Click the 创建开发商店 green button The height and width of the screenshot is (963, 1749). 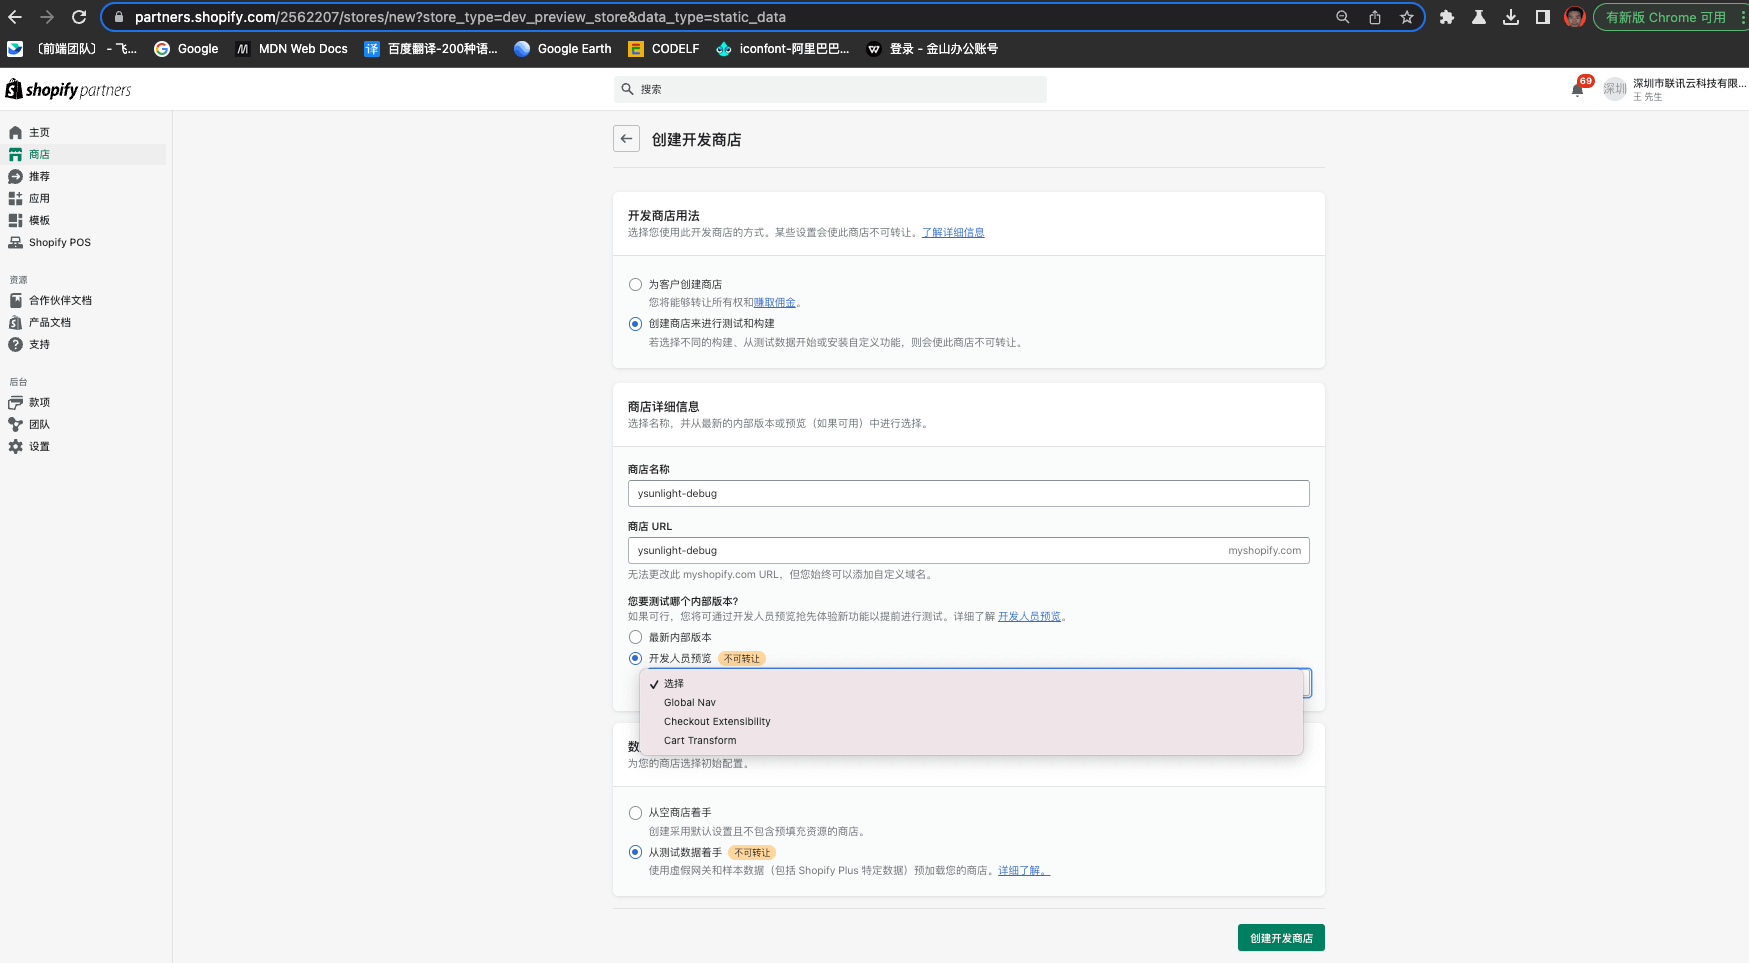[x=1280, y=938]
